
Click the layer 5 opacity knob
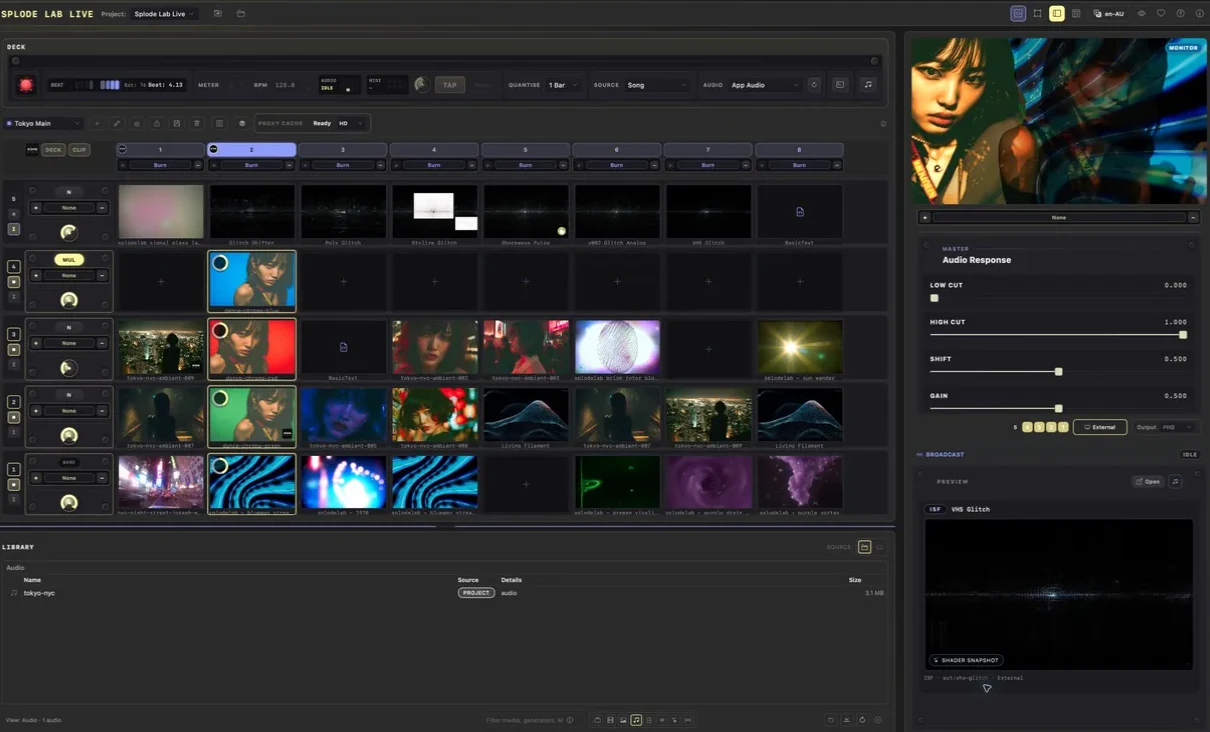(68, 232)
